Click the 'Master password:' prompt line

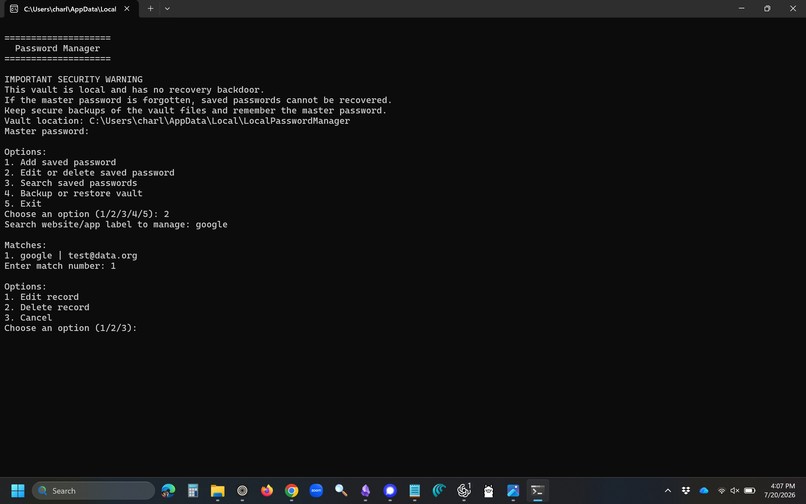coord(47,131)
